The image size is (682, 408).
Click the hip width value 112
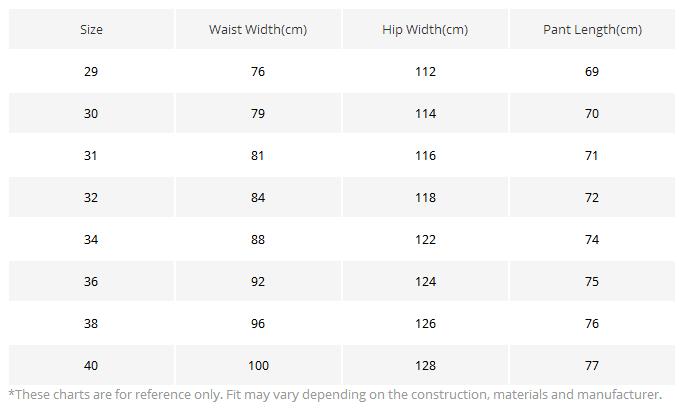click(425, 72)
